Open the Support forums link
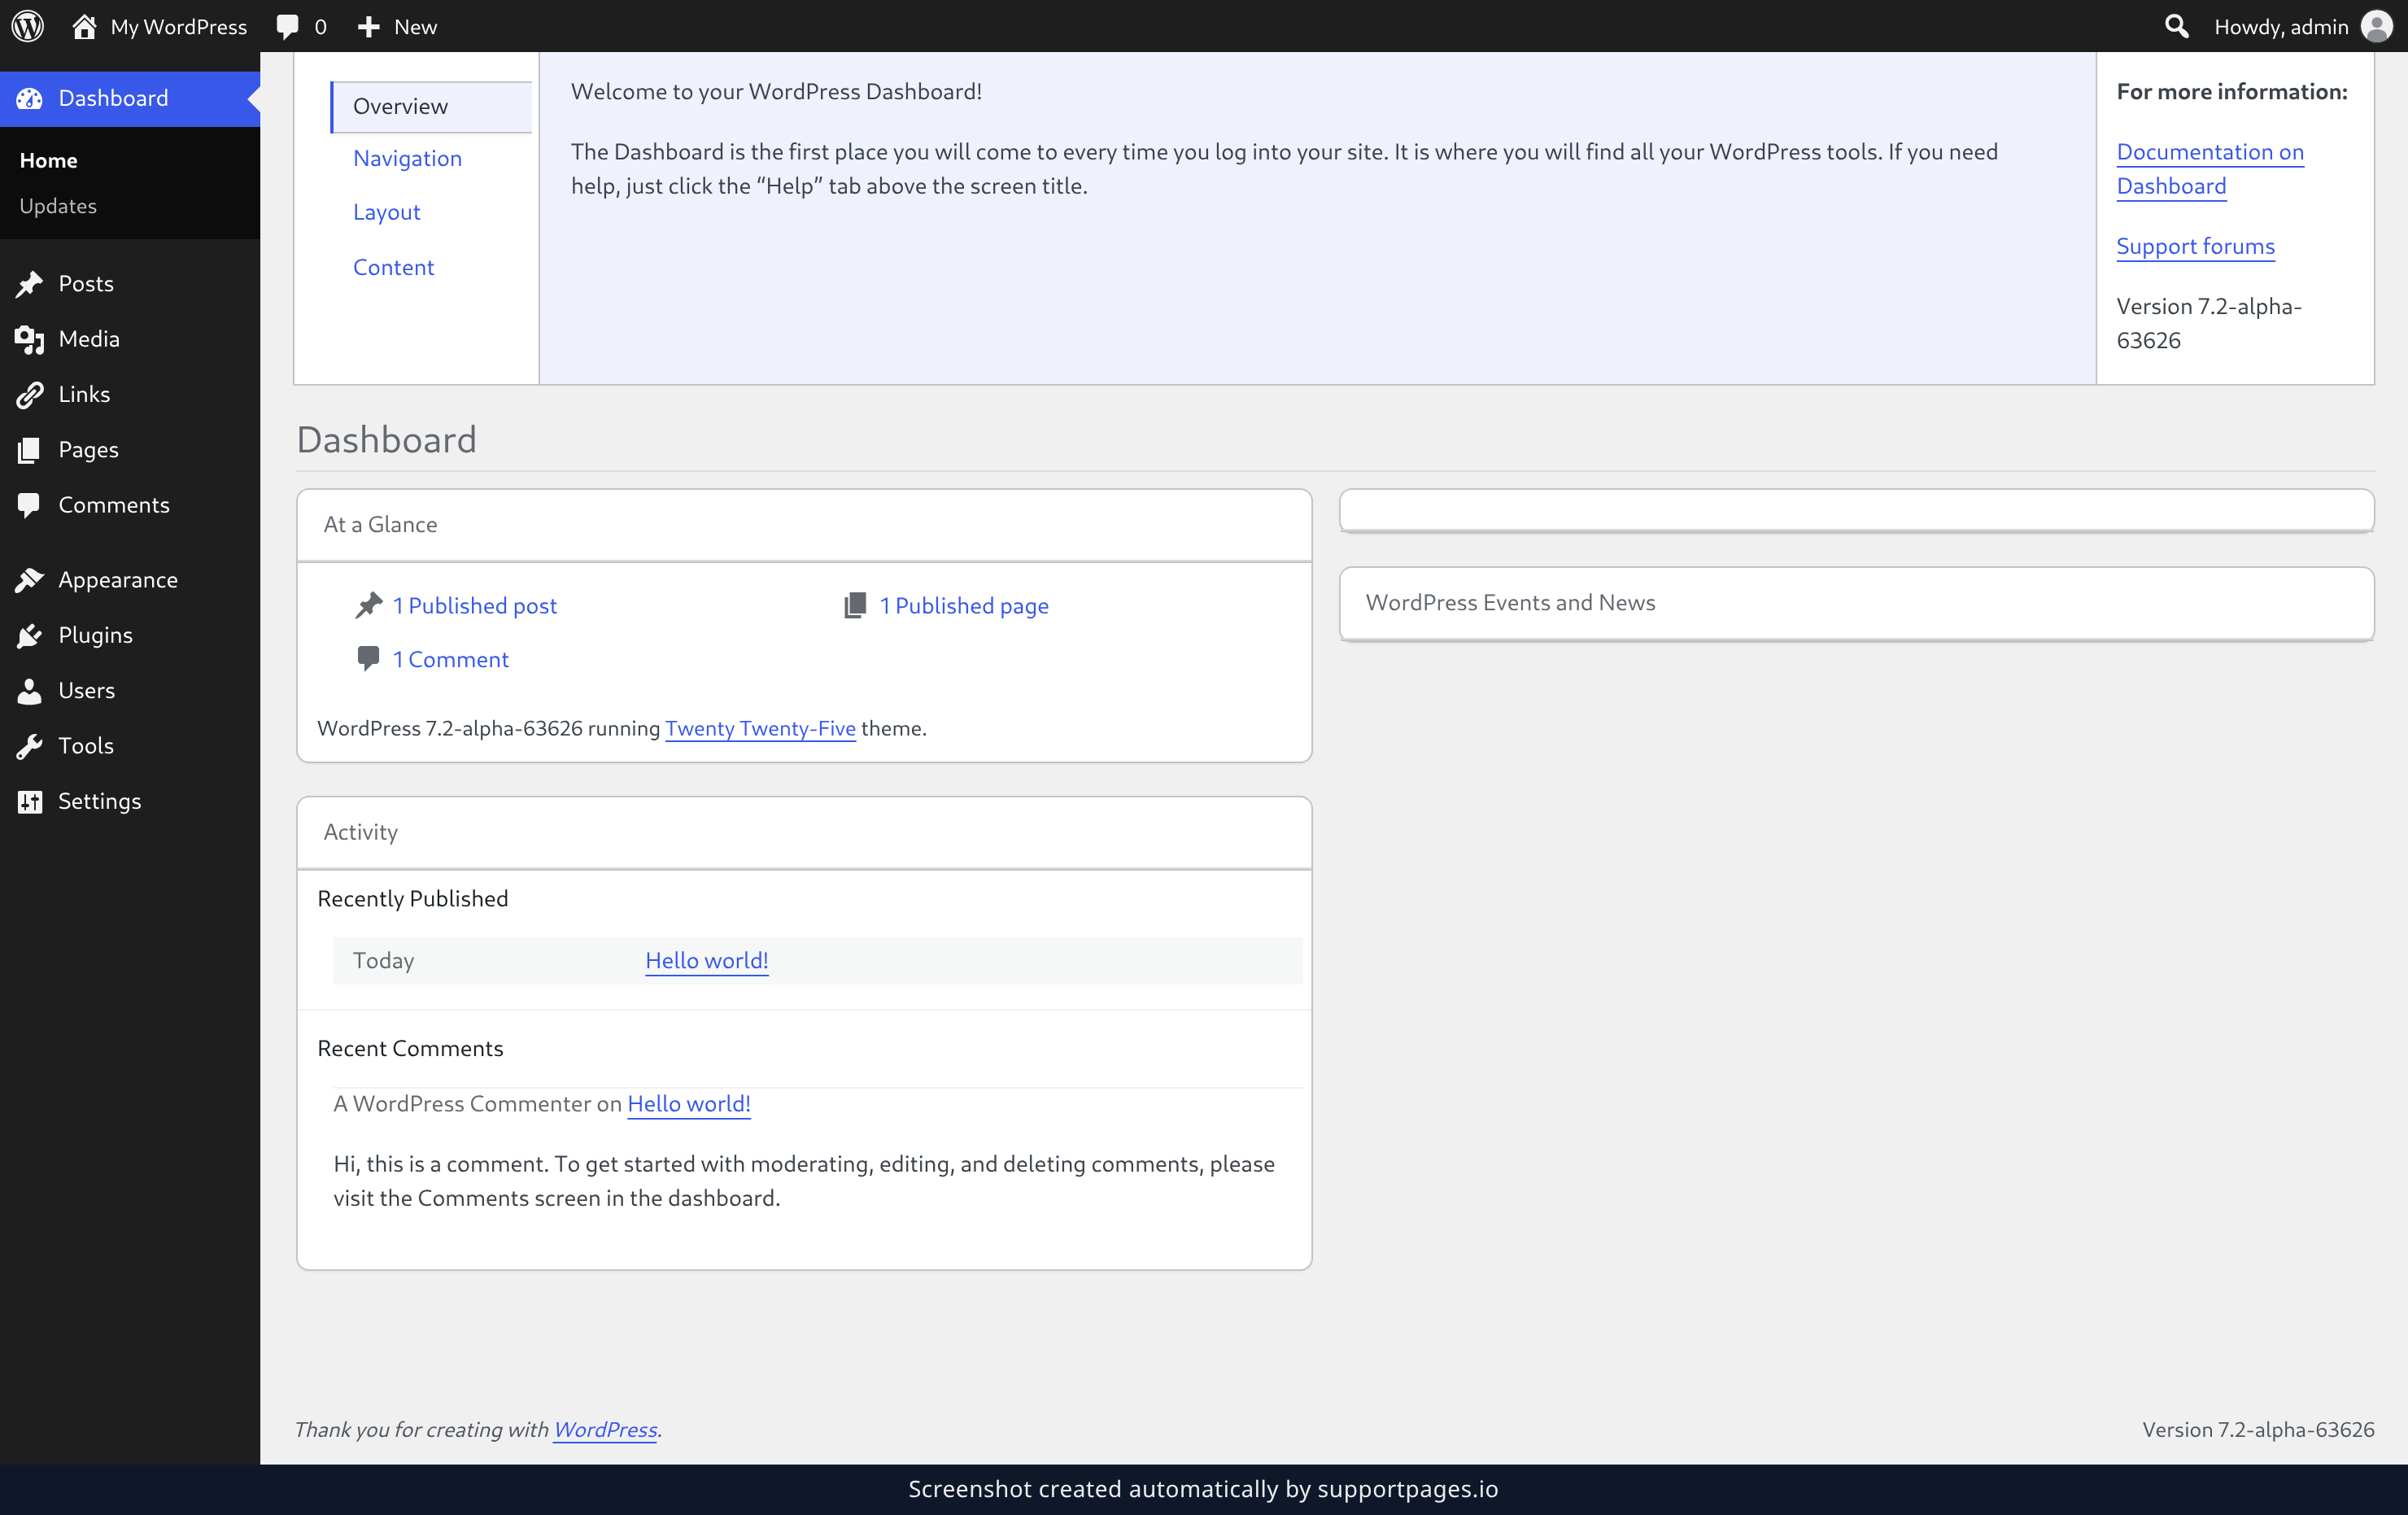Viewport: 2408px width, 1515px height. 2195,246
